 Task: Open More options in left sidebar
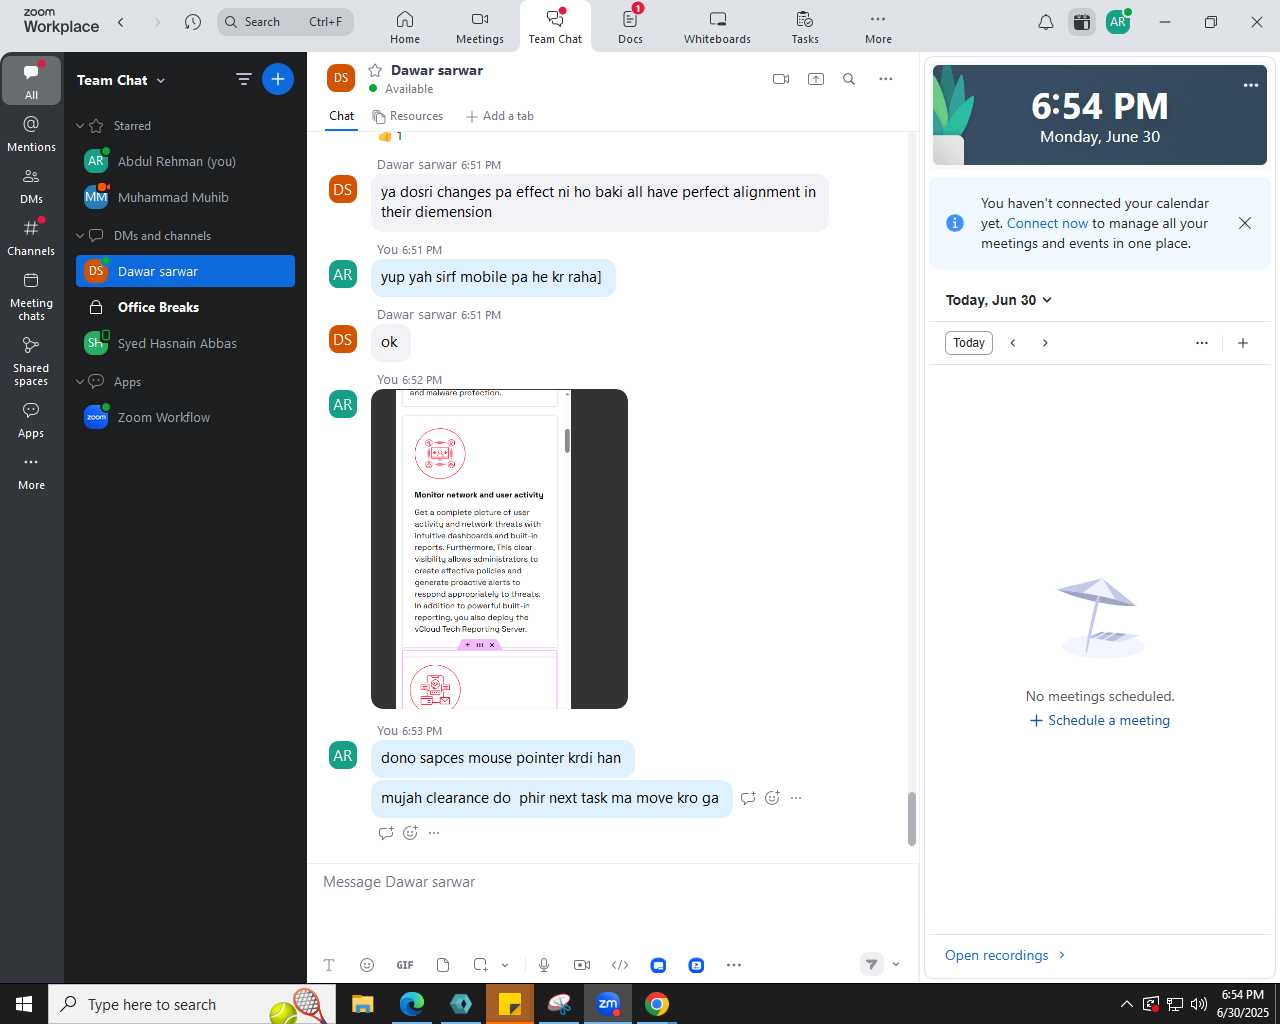pos(31,472)
